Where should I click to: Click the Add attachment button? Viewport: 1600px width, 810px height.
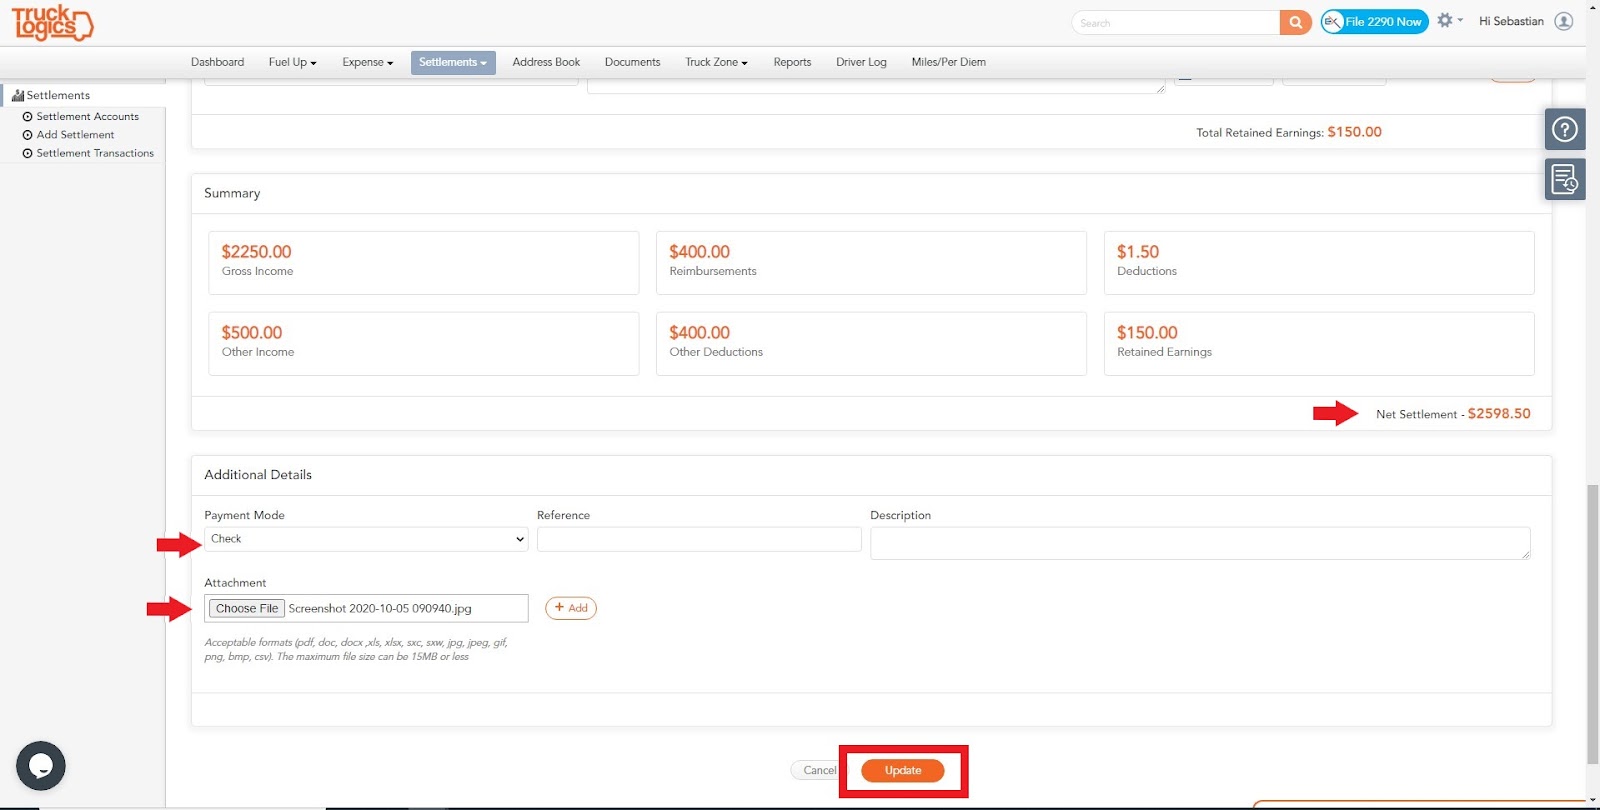point(571,608)
